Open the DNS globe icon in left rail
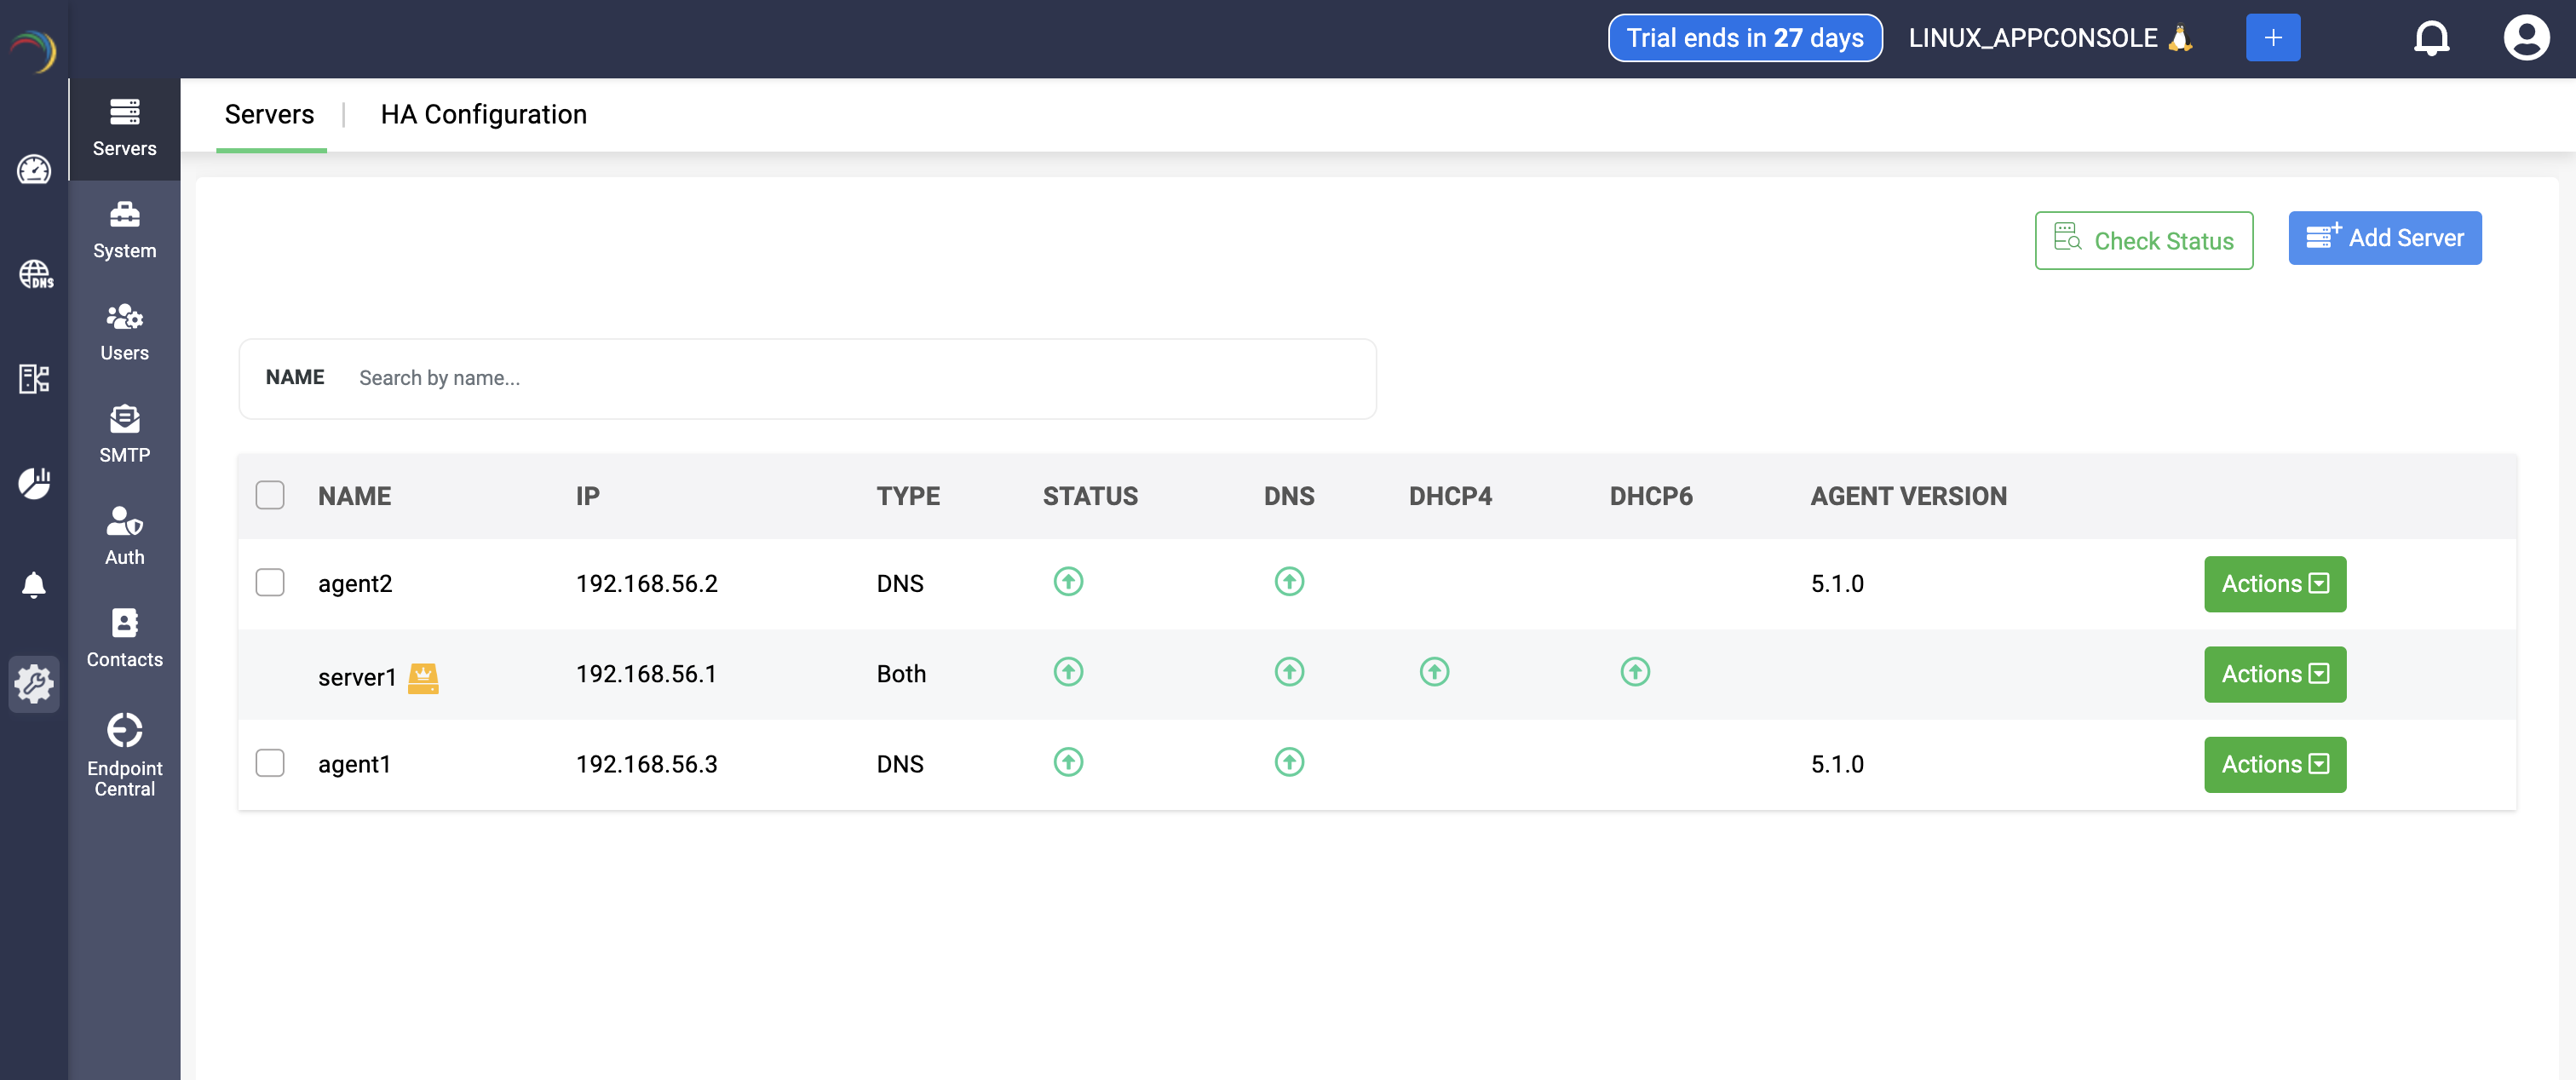2576x1080 pixels. [x=35, y=274]
